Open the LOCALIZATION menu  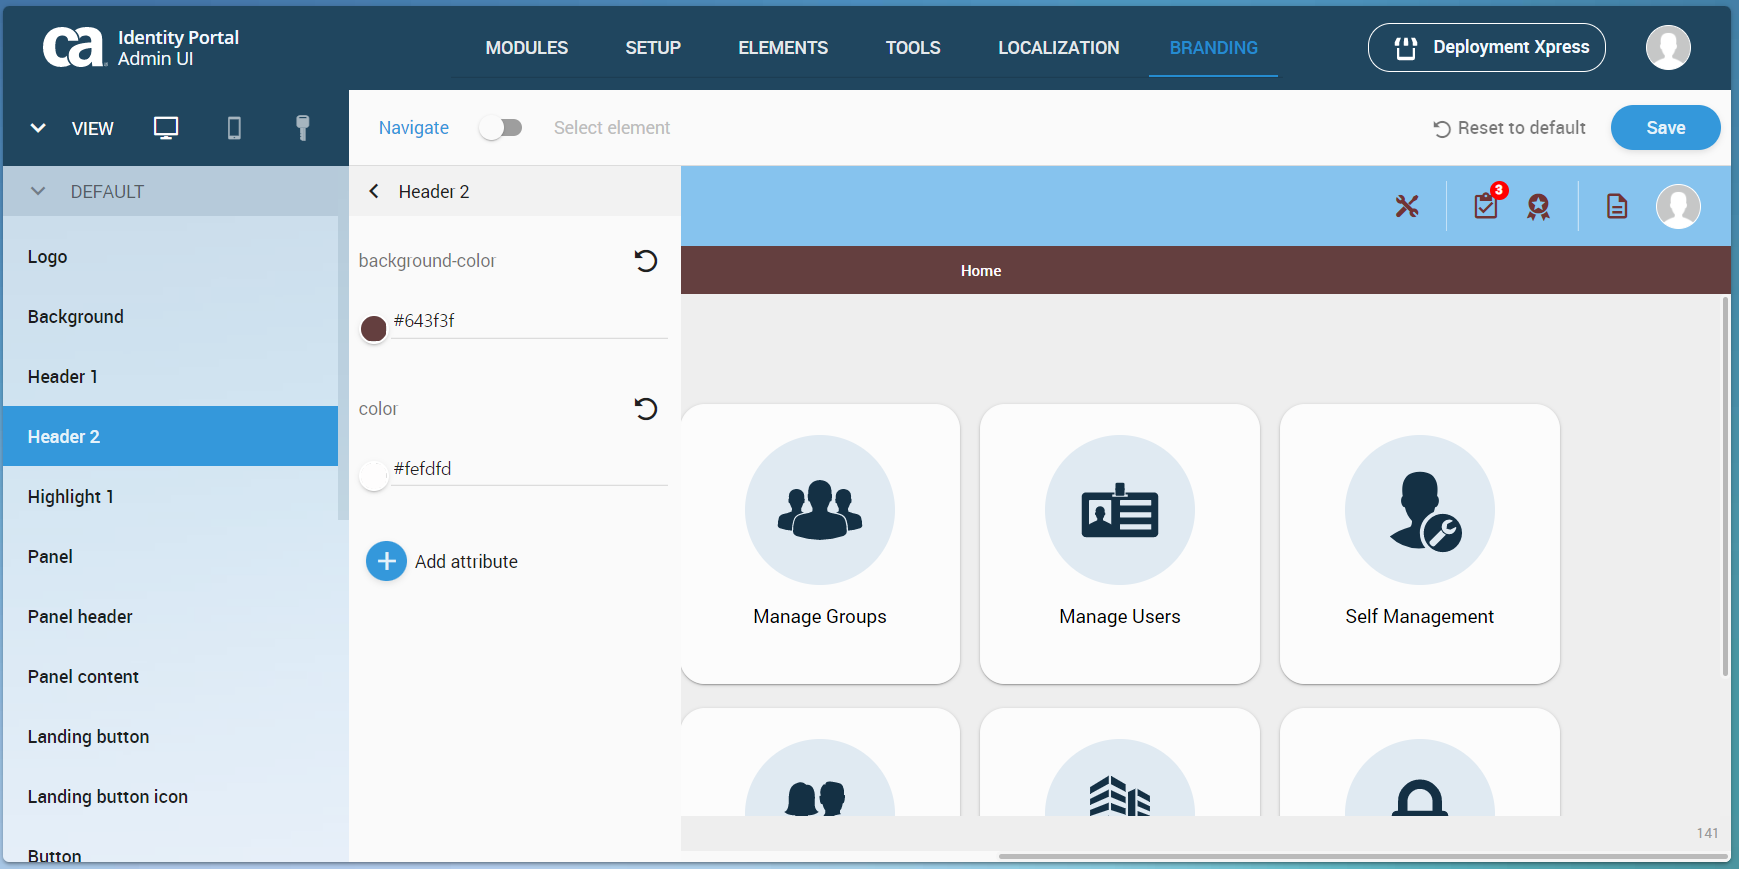pyautogui.click(x=1059, y=48)
